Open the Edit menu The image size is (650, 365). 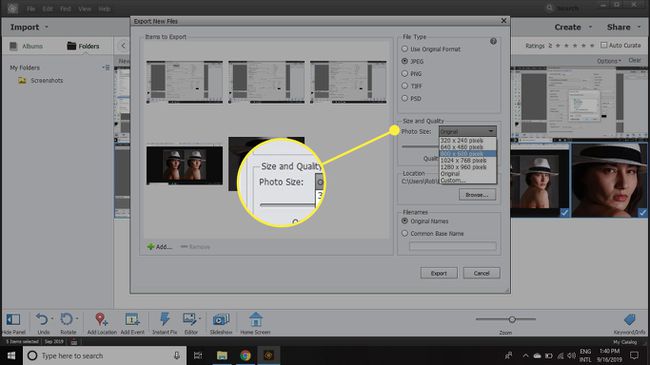pos(48,9)
